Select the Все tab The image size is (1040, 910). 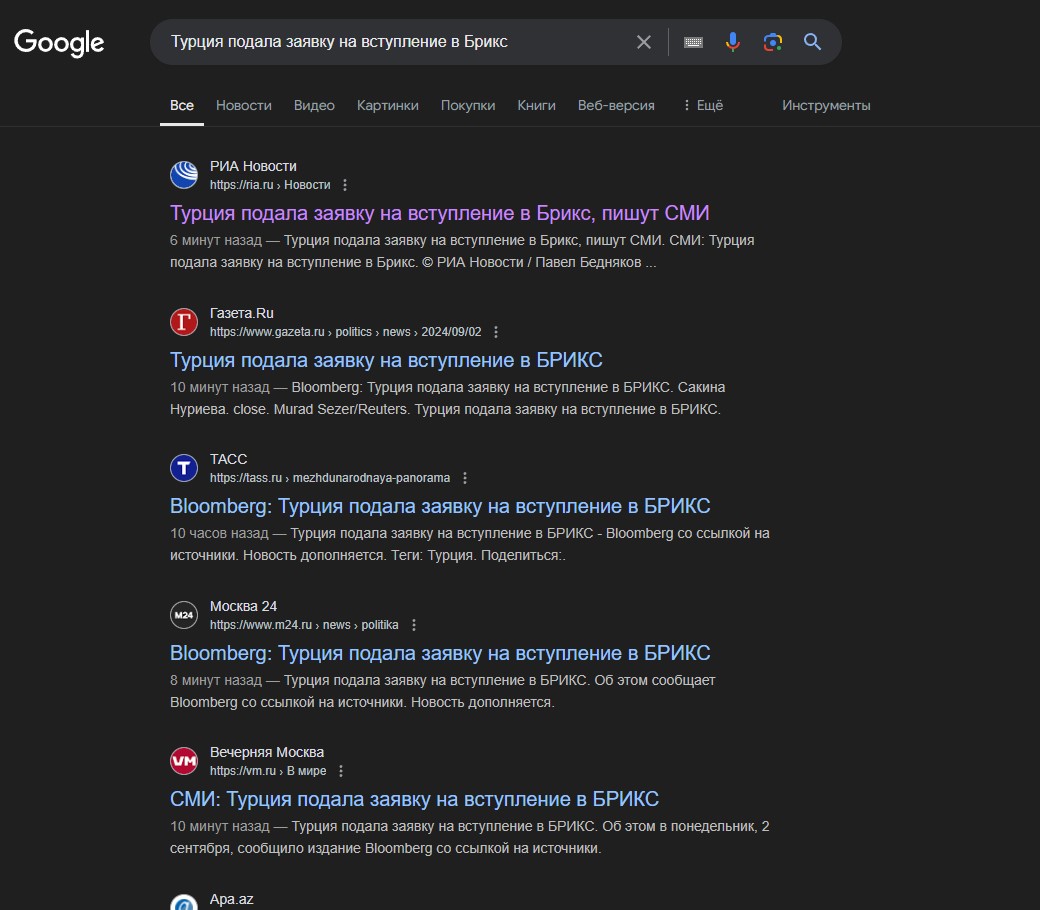(x=182, y=105)
